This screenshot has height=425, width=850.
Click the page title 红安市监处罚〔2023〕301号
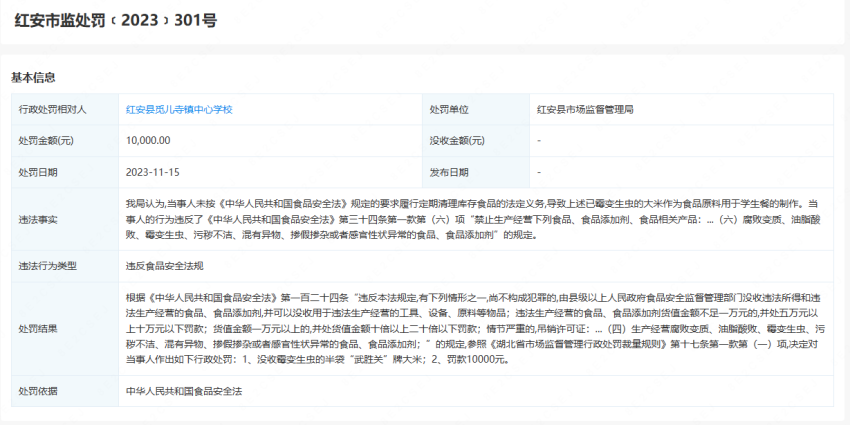(116, 20)
